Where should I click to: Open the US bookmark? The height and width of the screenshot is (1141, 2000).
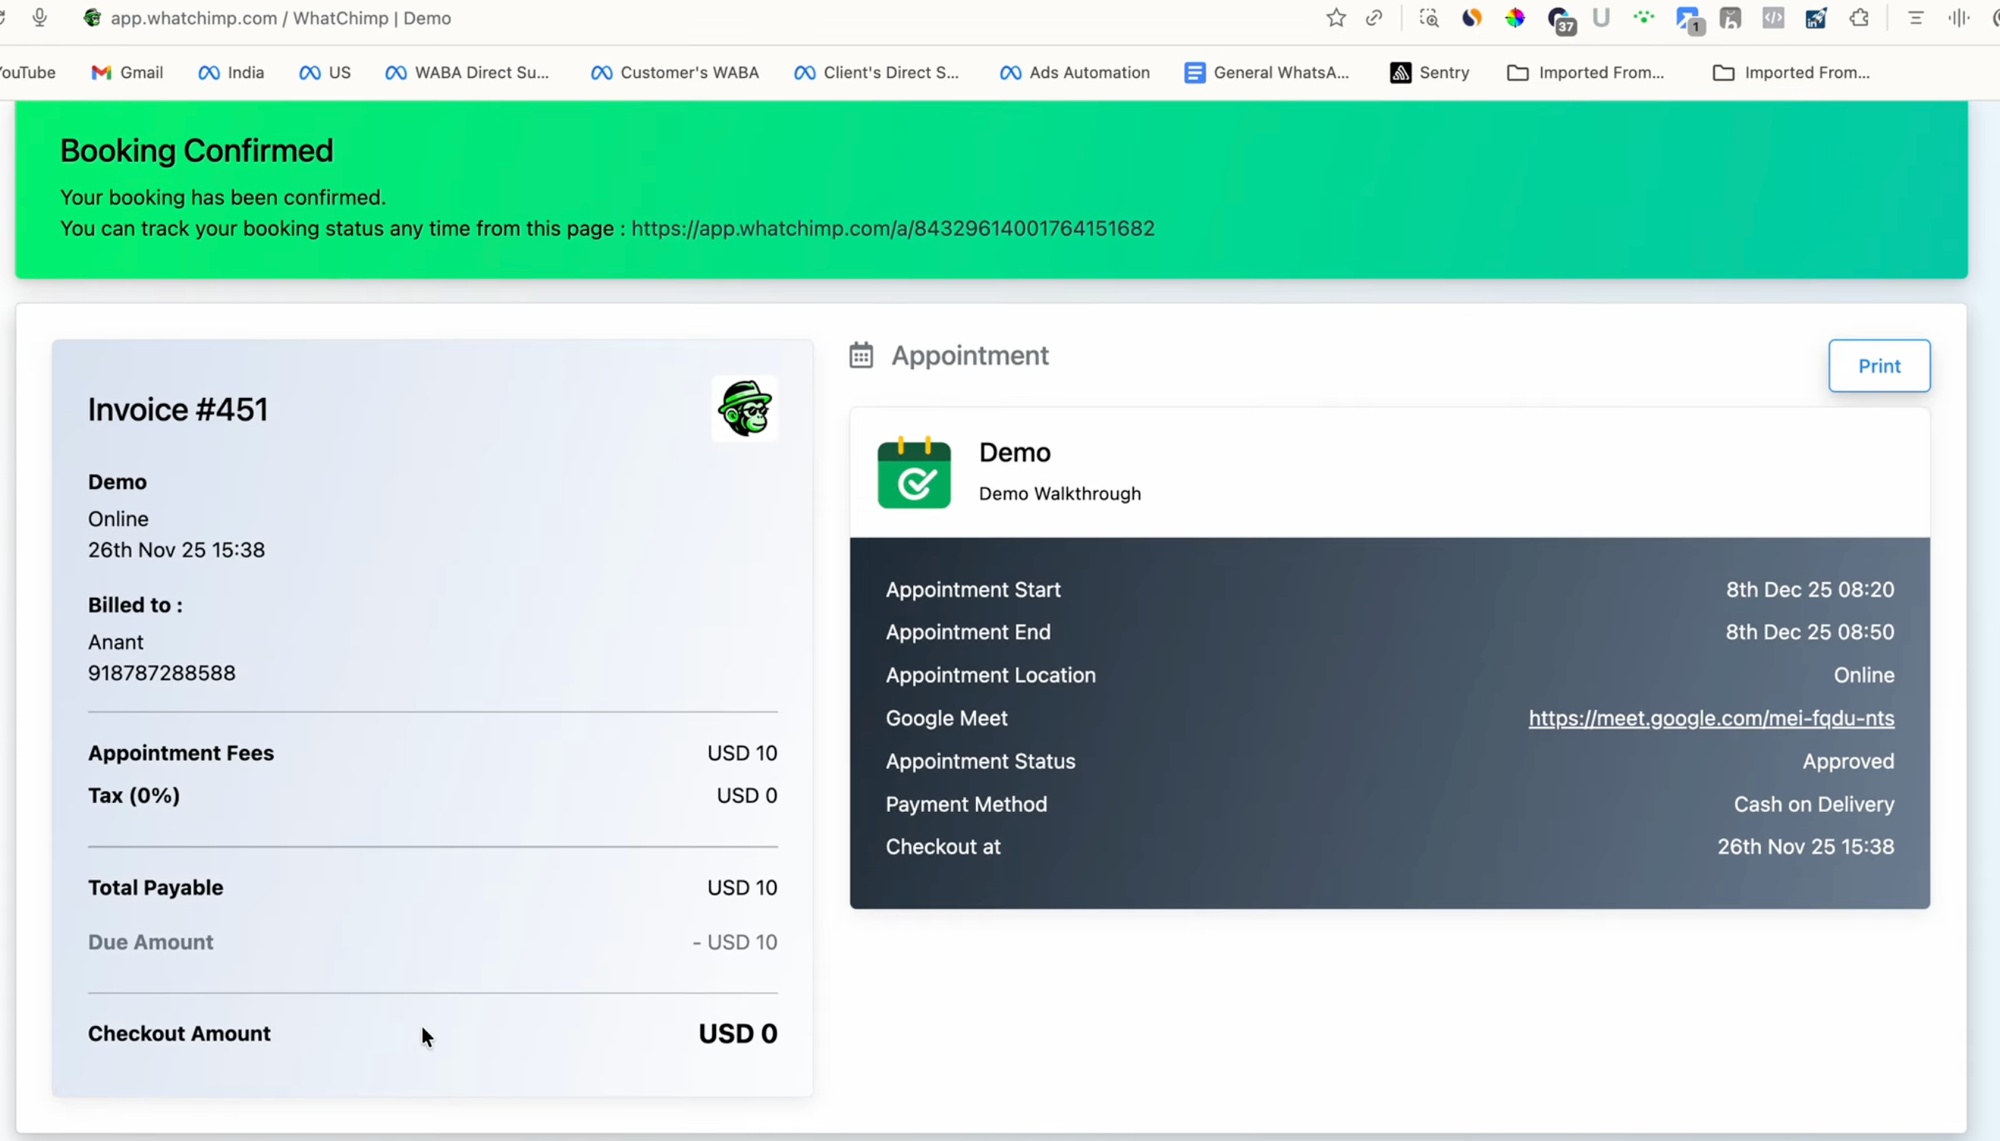[x=325, y=72]
